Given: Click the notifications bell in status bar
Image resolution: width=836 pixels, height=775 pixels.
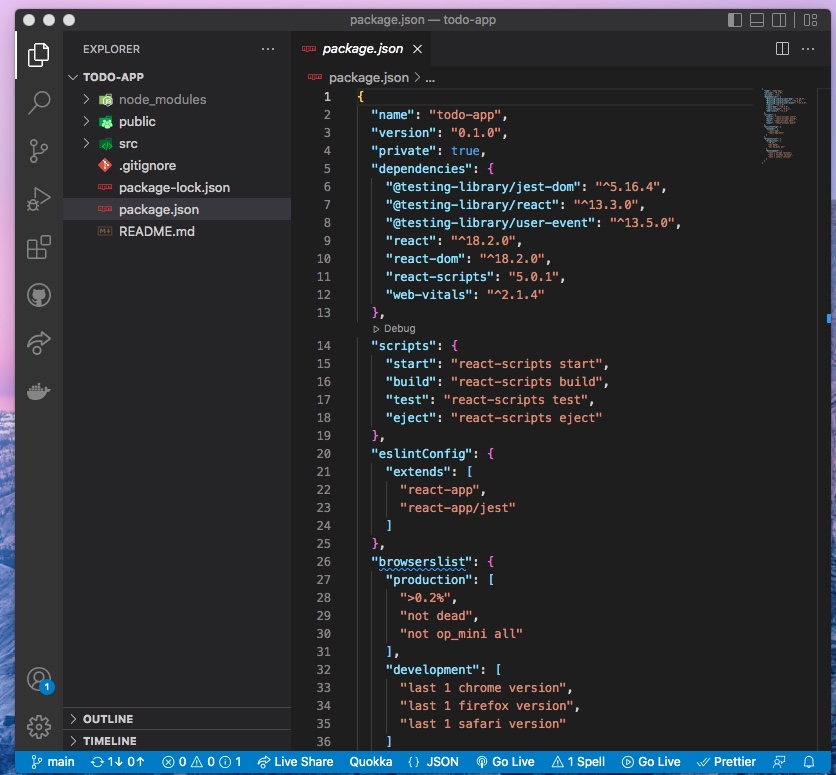Looking at the screenshot, I should click(809, 762).
